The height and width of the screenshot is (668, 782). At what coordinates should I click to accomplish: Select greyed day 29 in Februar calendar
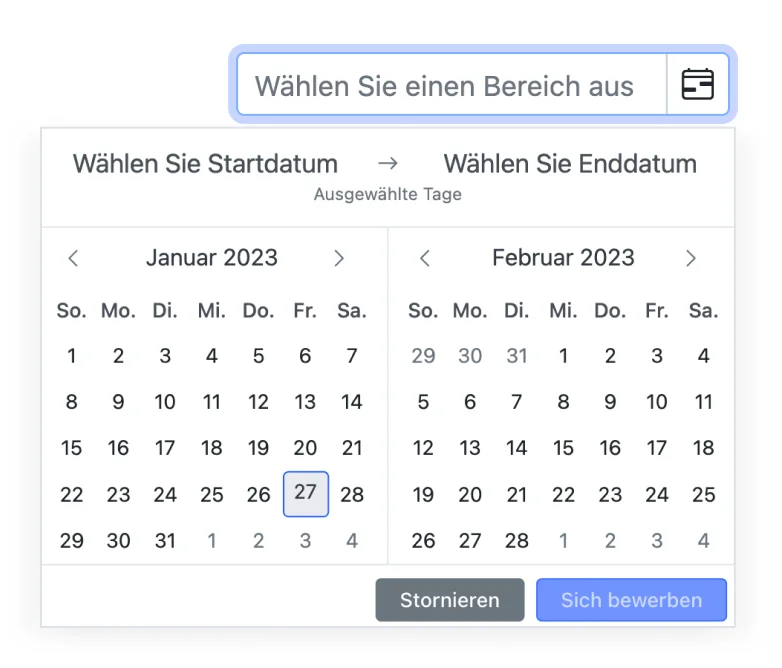point(423,355)
